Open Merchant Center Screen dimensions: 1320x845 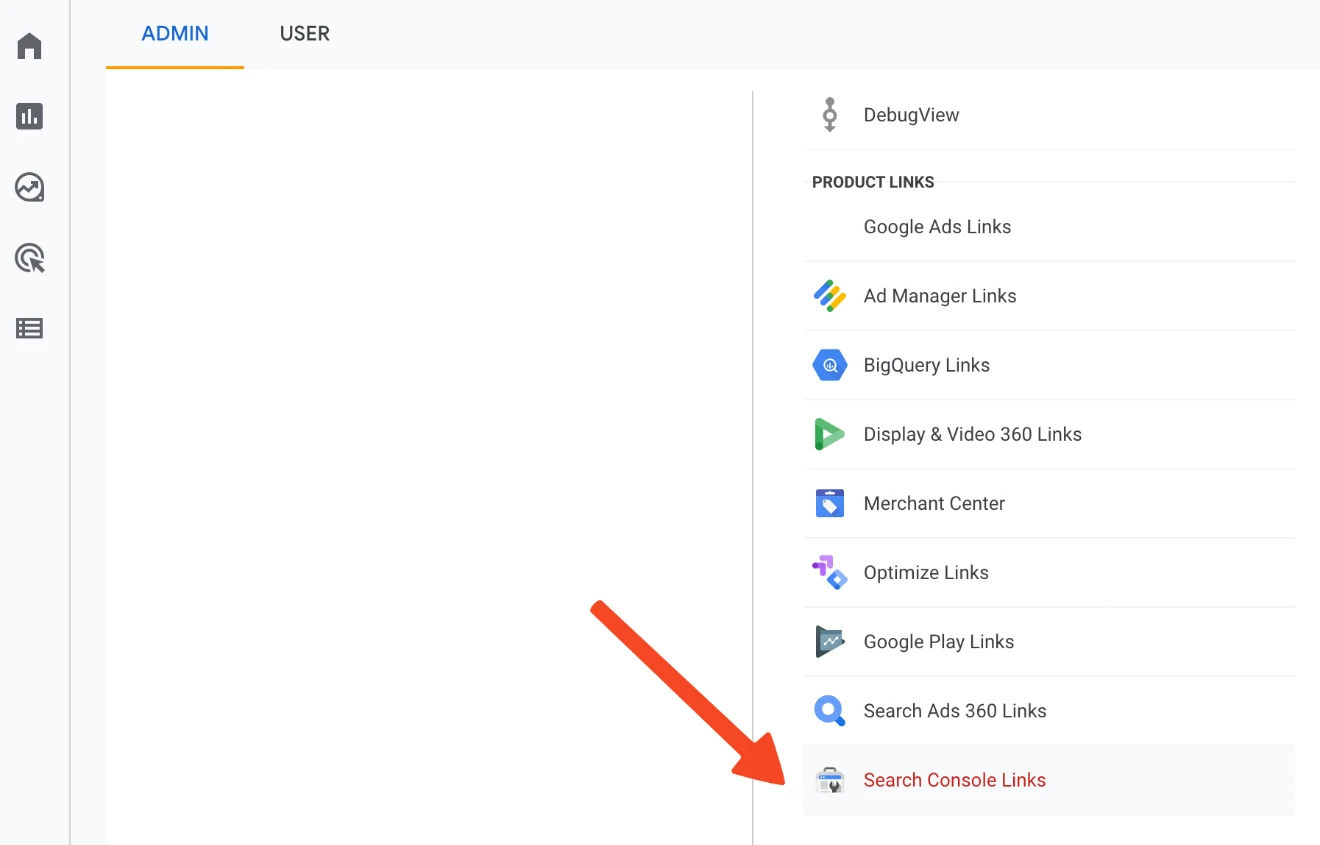click(x=1049, y=503)
